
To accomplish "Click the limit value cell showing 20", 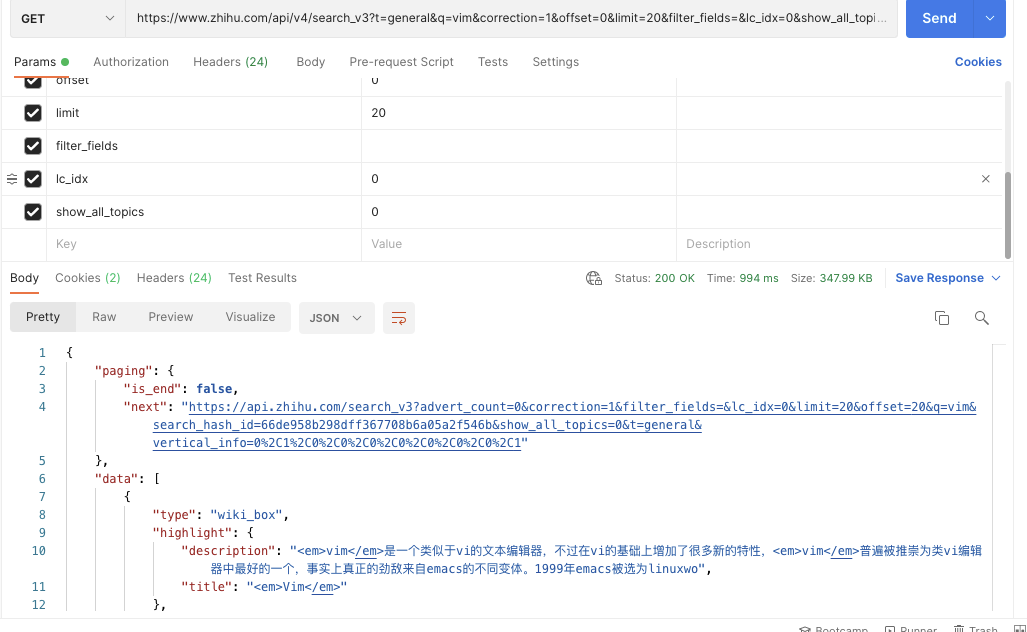I will pyautogui.click(x=519, y=113).
